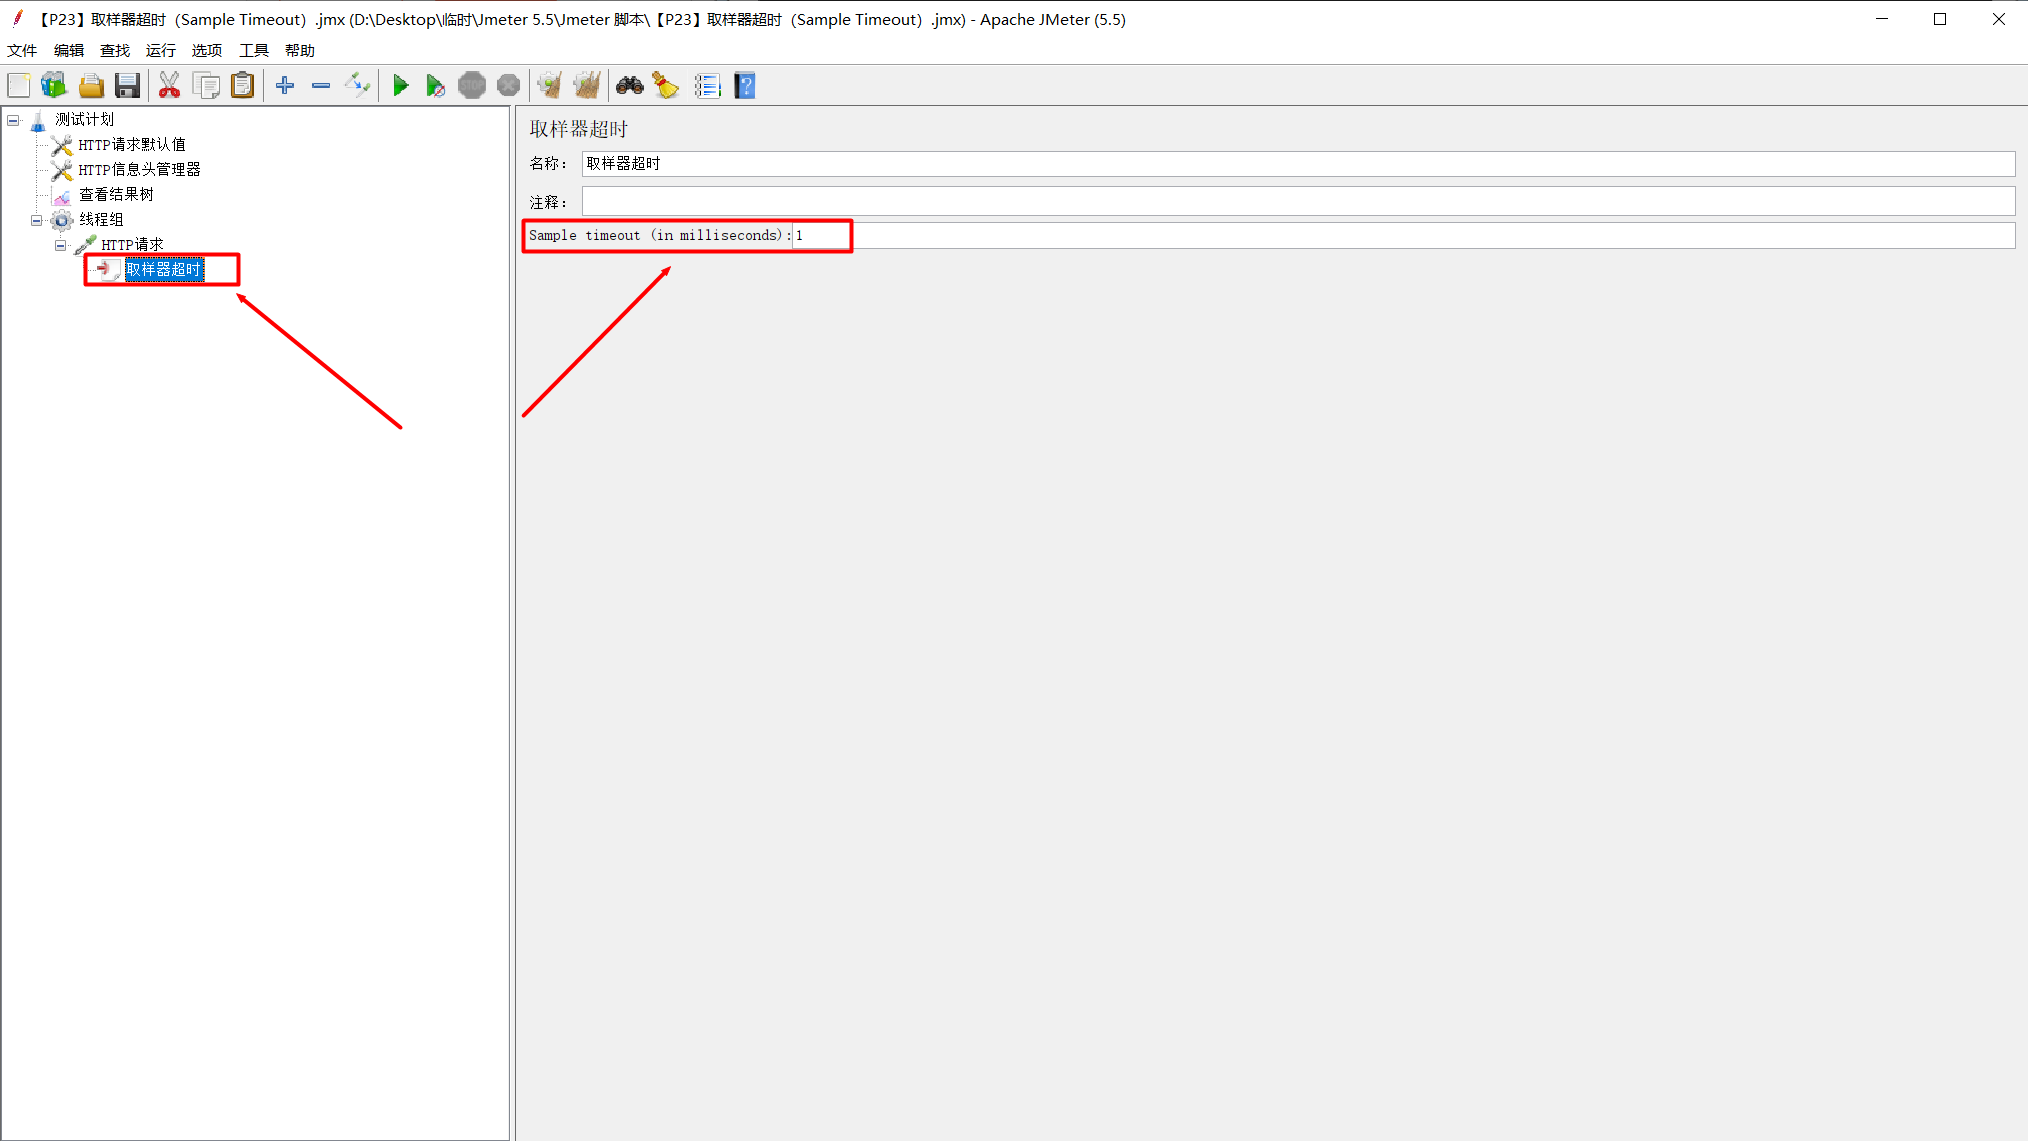
Task: Open the 运行 menu
Action: point(161,50)
